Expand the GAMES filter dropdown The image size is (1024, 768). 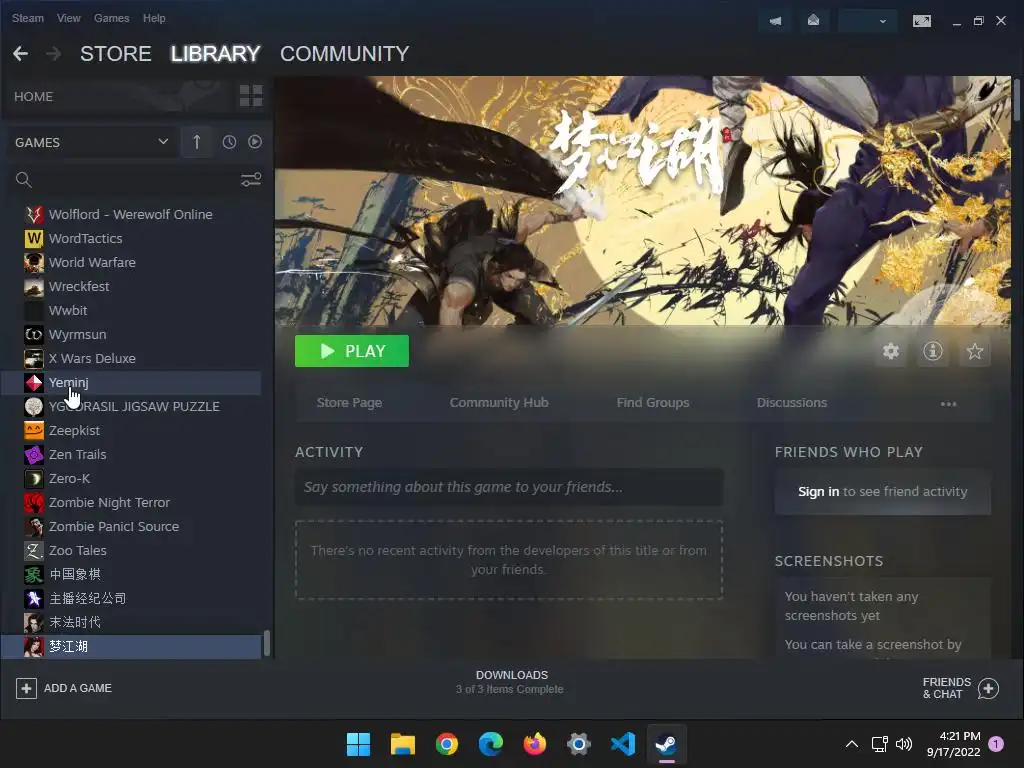[x=91, y=142]
